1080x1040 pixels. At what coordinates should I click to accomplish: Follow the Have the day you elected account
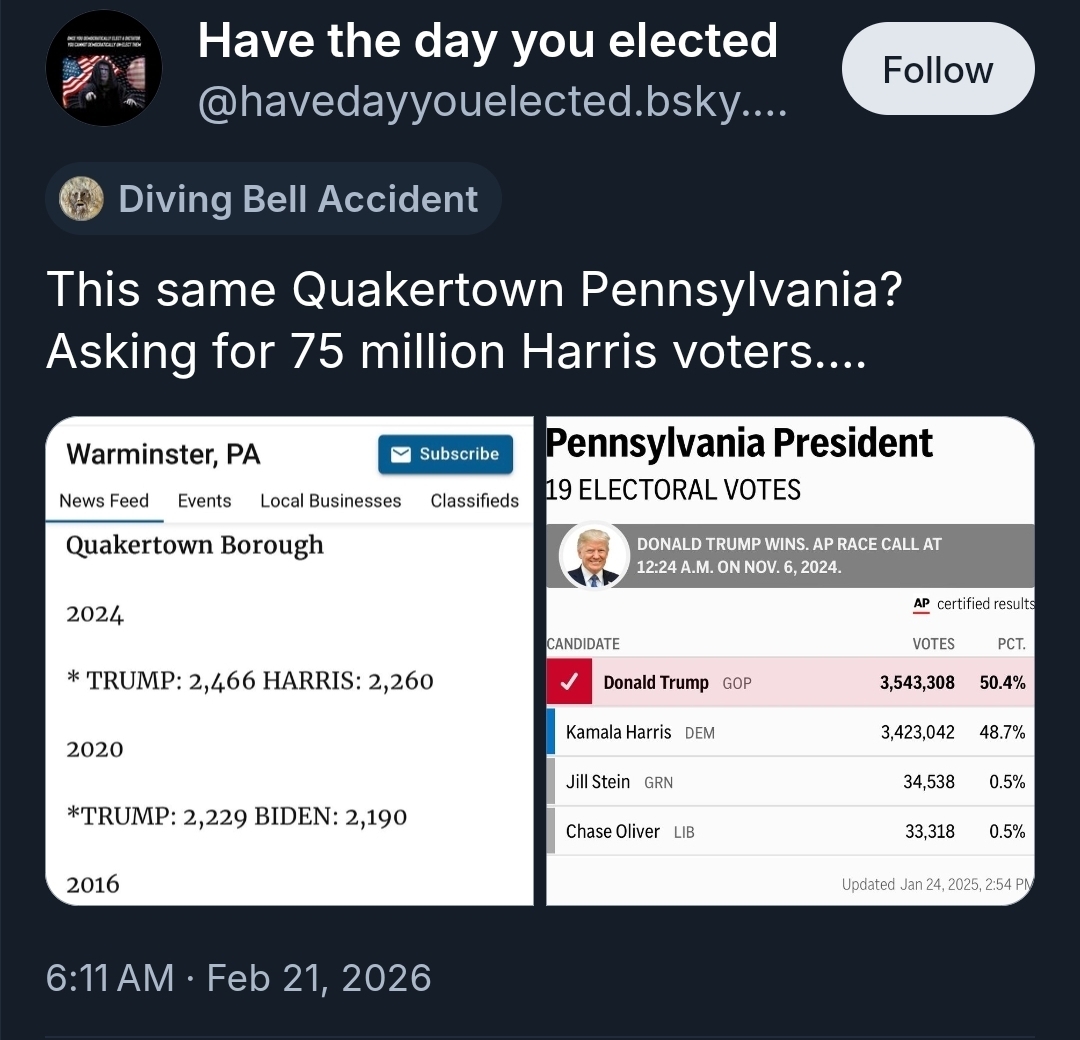pyautogui.click(x=937, y=69)
